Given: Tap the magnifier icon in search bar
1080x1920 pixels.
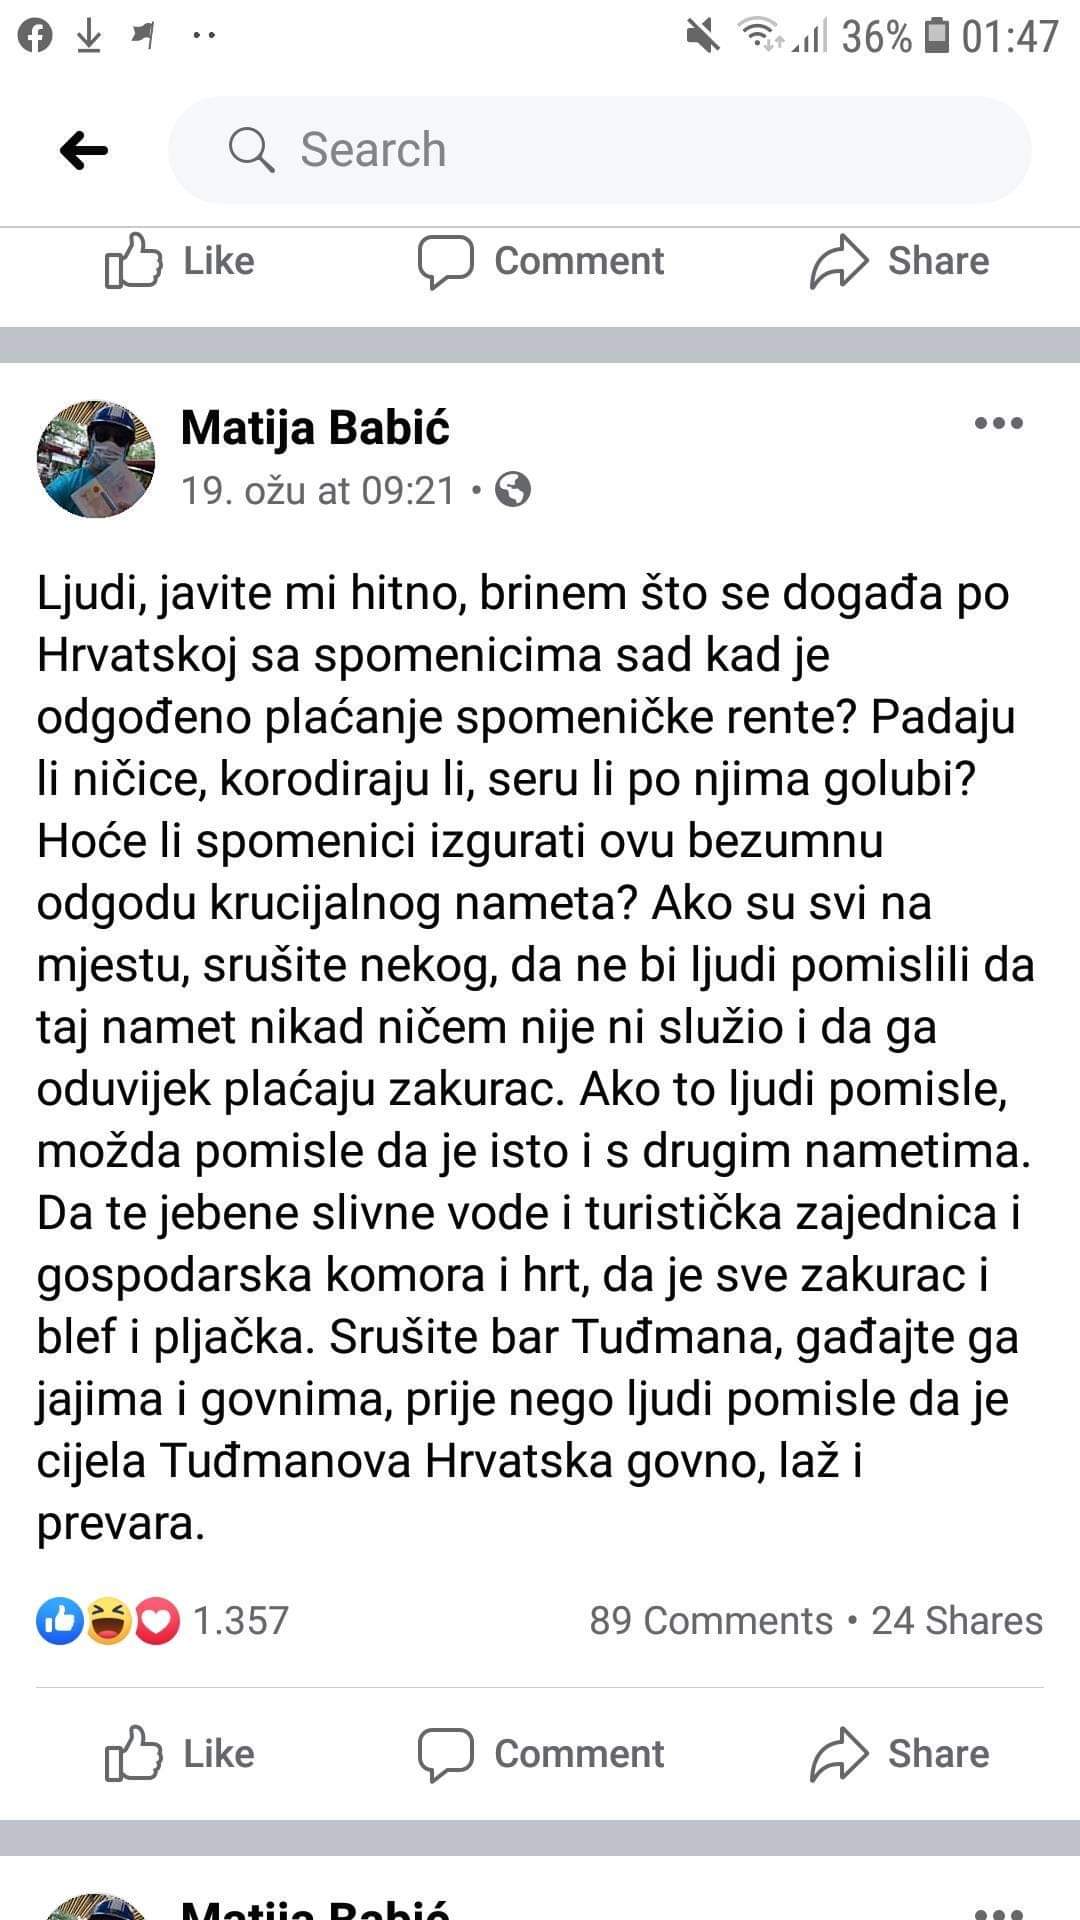Looking at the screenshot, I should (250, 151).
